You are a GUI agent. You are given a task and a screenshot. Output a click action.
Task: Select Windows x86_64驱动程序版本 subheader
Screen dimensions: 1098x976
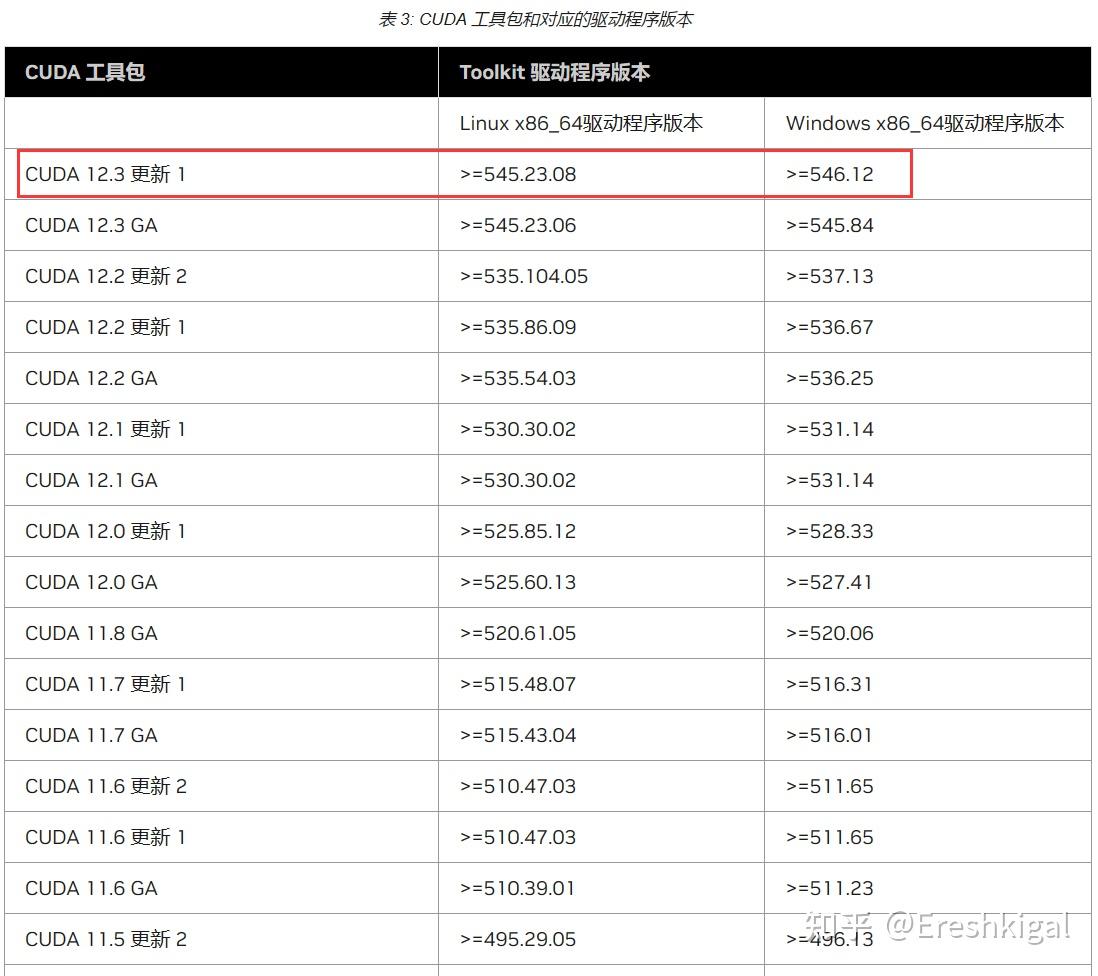(x=925, y=123)
